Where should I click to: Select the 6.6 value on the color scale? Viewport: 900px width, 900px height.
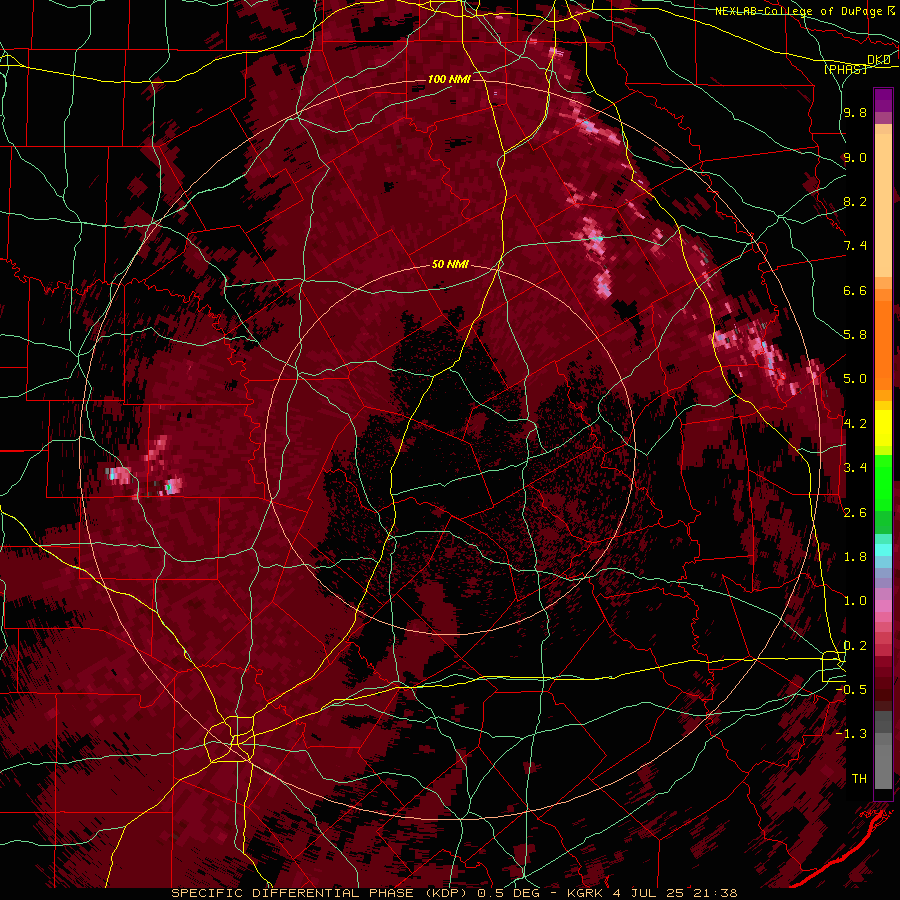tap(855, 290)
